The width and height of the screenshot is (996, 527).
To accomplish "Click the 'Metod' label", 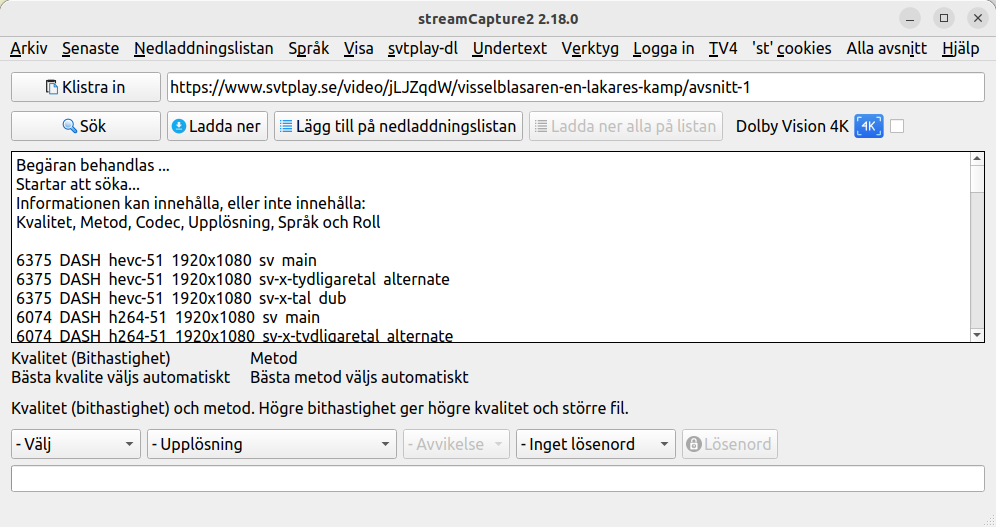I will click(274, 358).
